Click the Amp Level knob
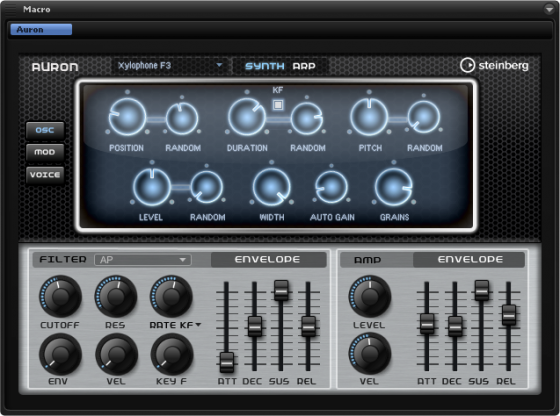 click(x=370, y=296)
